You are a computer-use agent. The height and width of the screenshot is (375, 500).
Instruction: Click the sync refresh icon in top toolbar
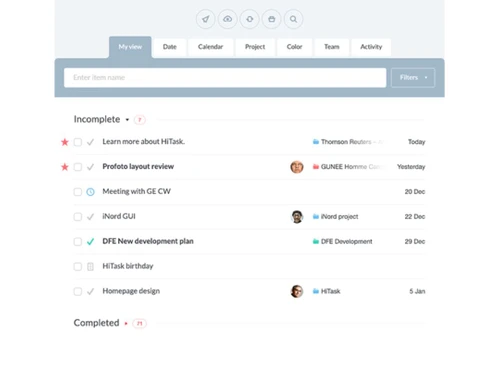250,19
